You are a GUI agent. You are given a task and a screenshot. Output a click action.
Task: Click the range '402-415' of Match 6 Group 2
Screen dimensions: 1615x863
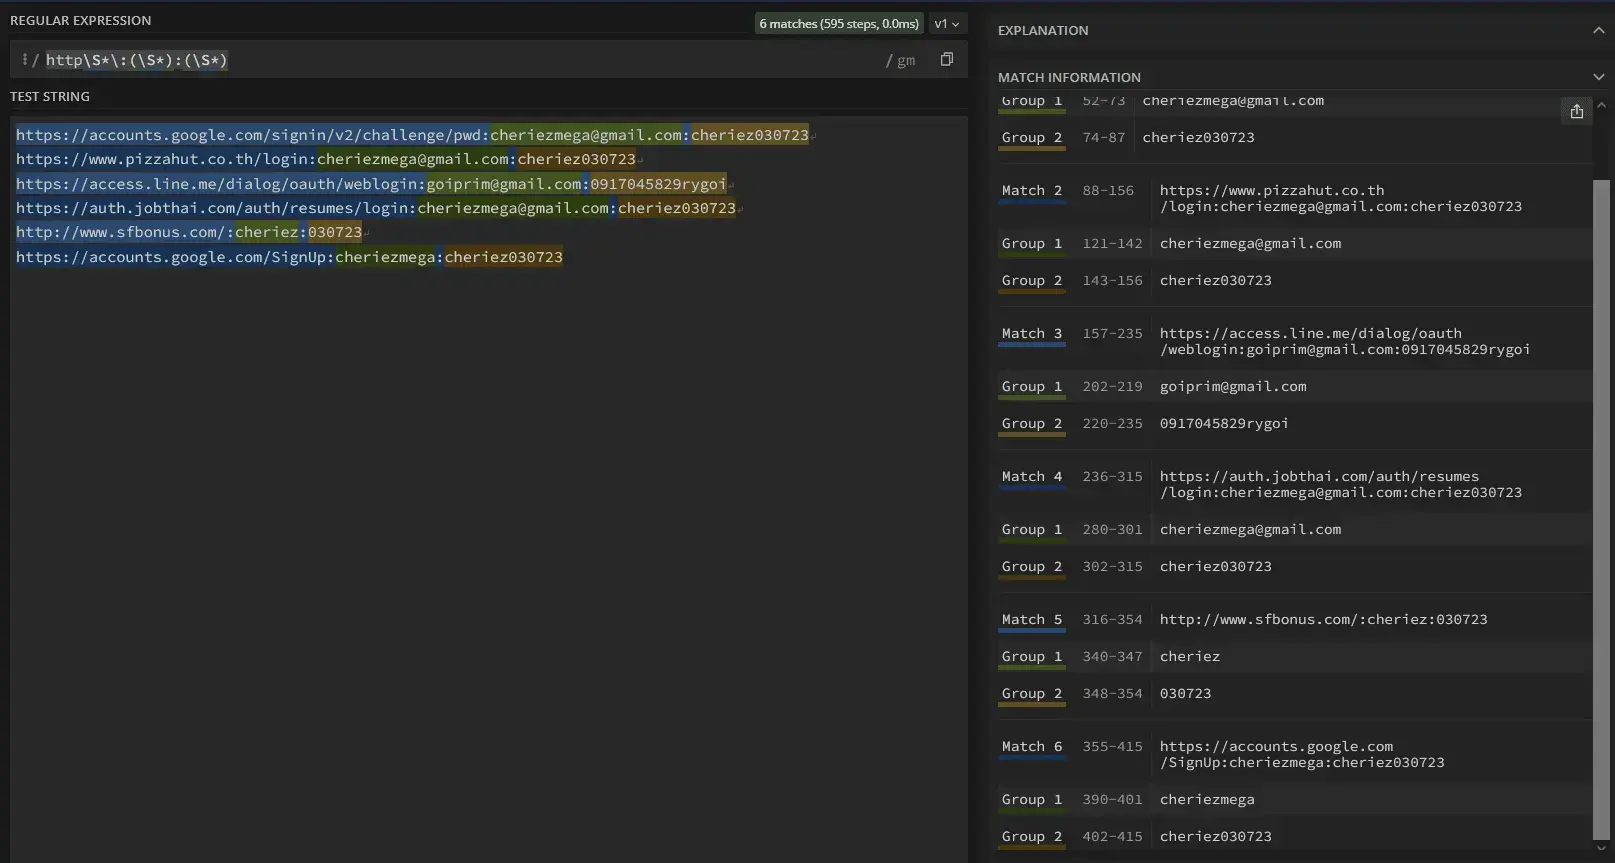1112,836
